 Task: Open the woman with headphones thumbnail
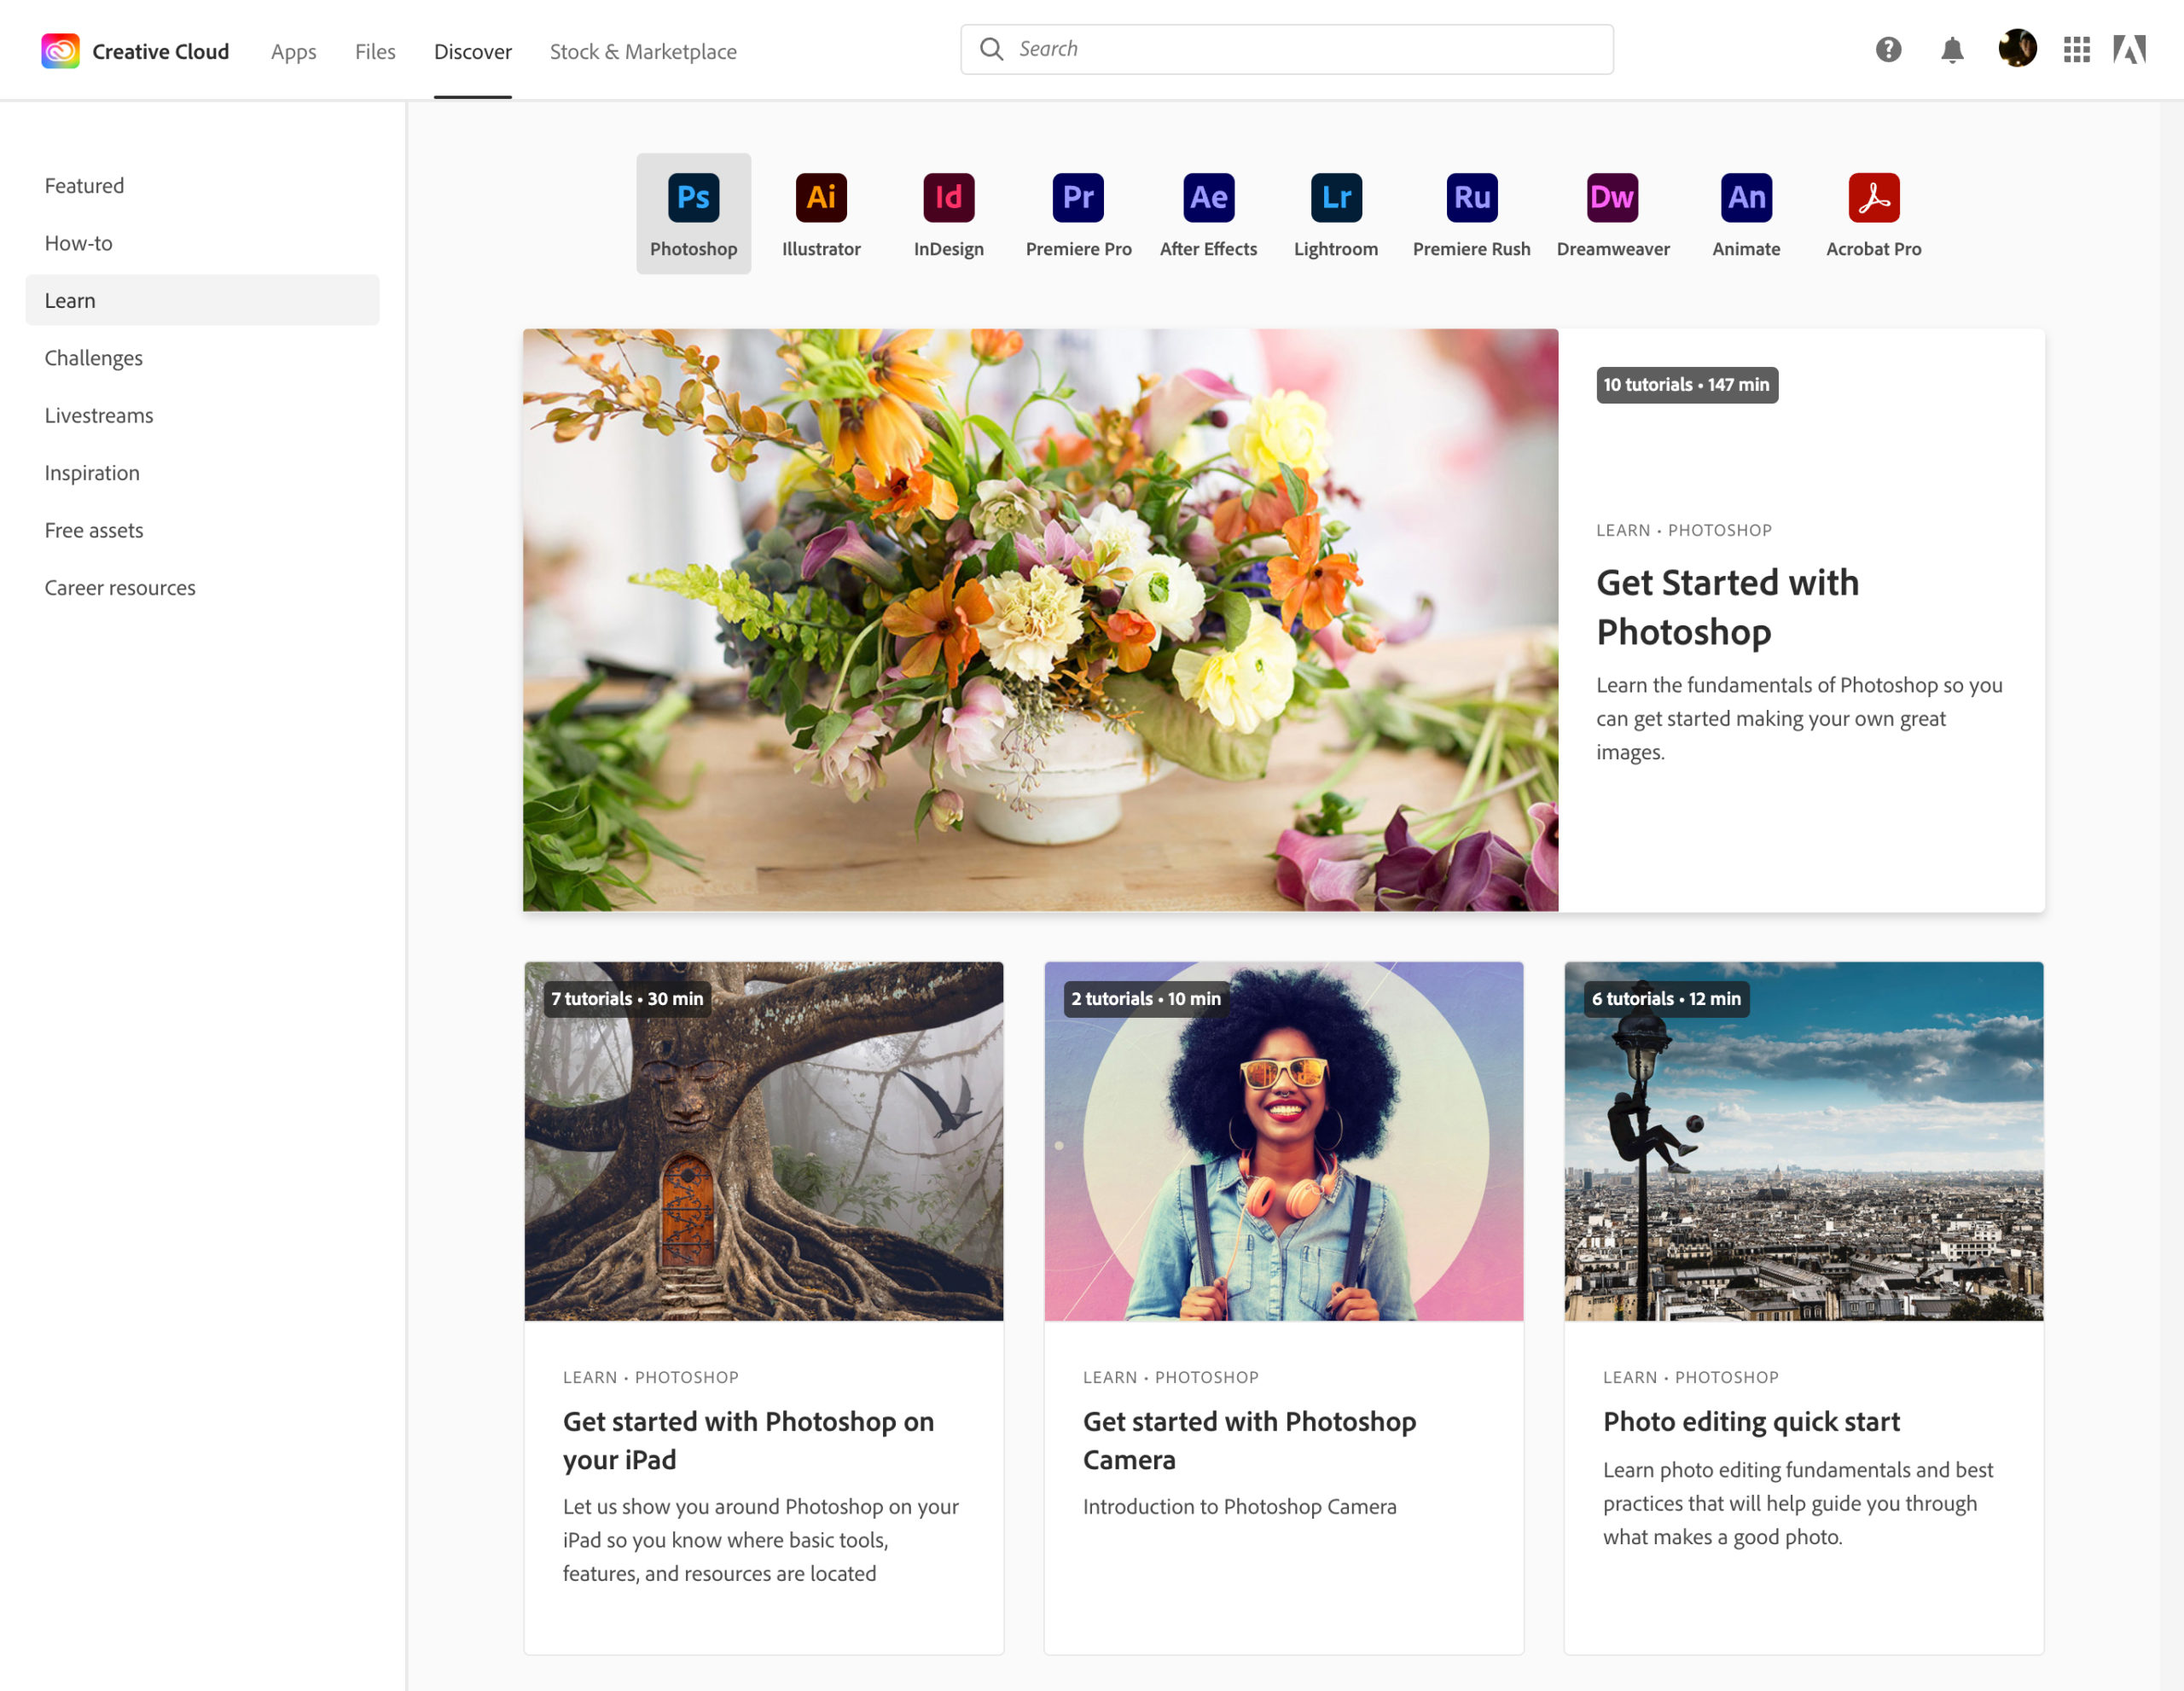point(1283,1141)
